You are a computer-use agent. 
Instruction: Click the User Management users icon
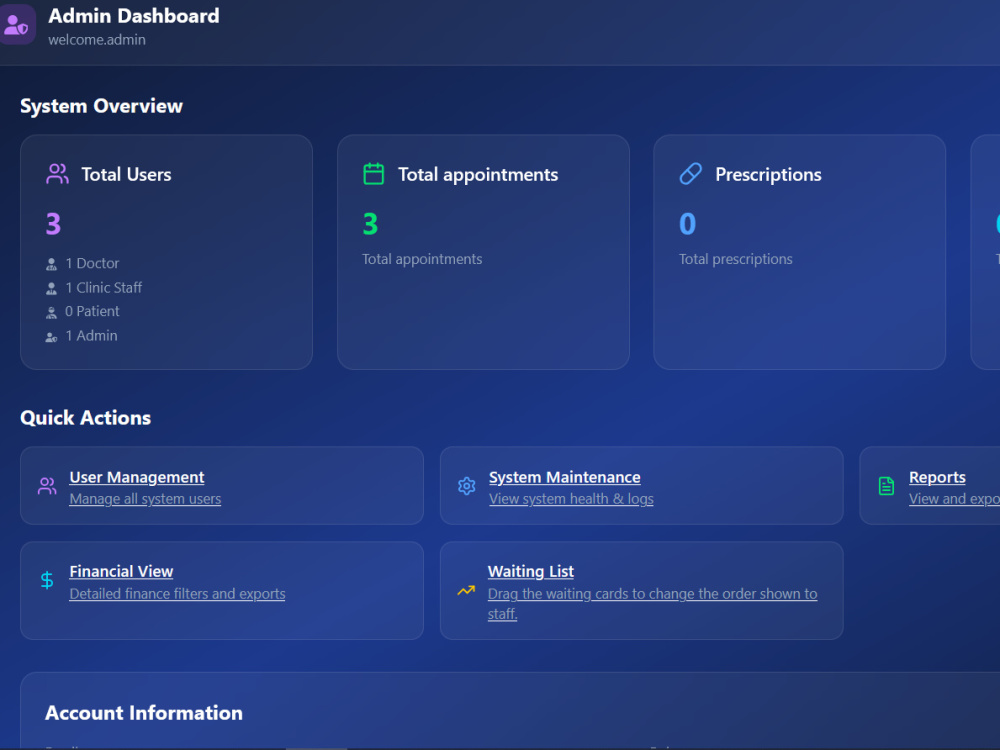[x=47, y=486]
